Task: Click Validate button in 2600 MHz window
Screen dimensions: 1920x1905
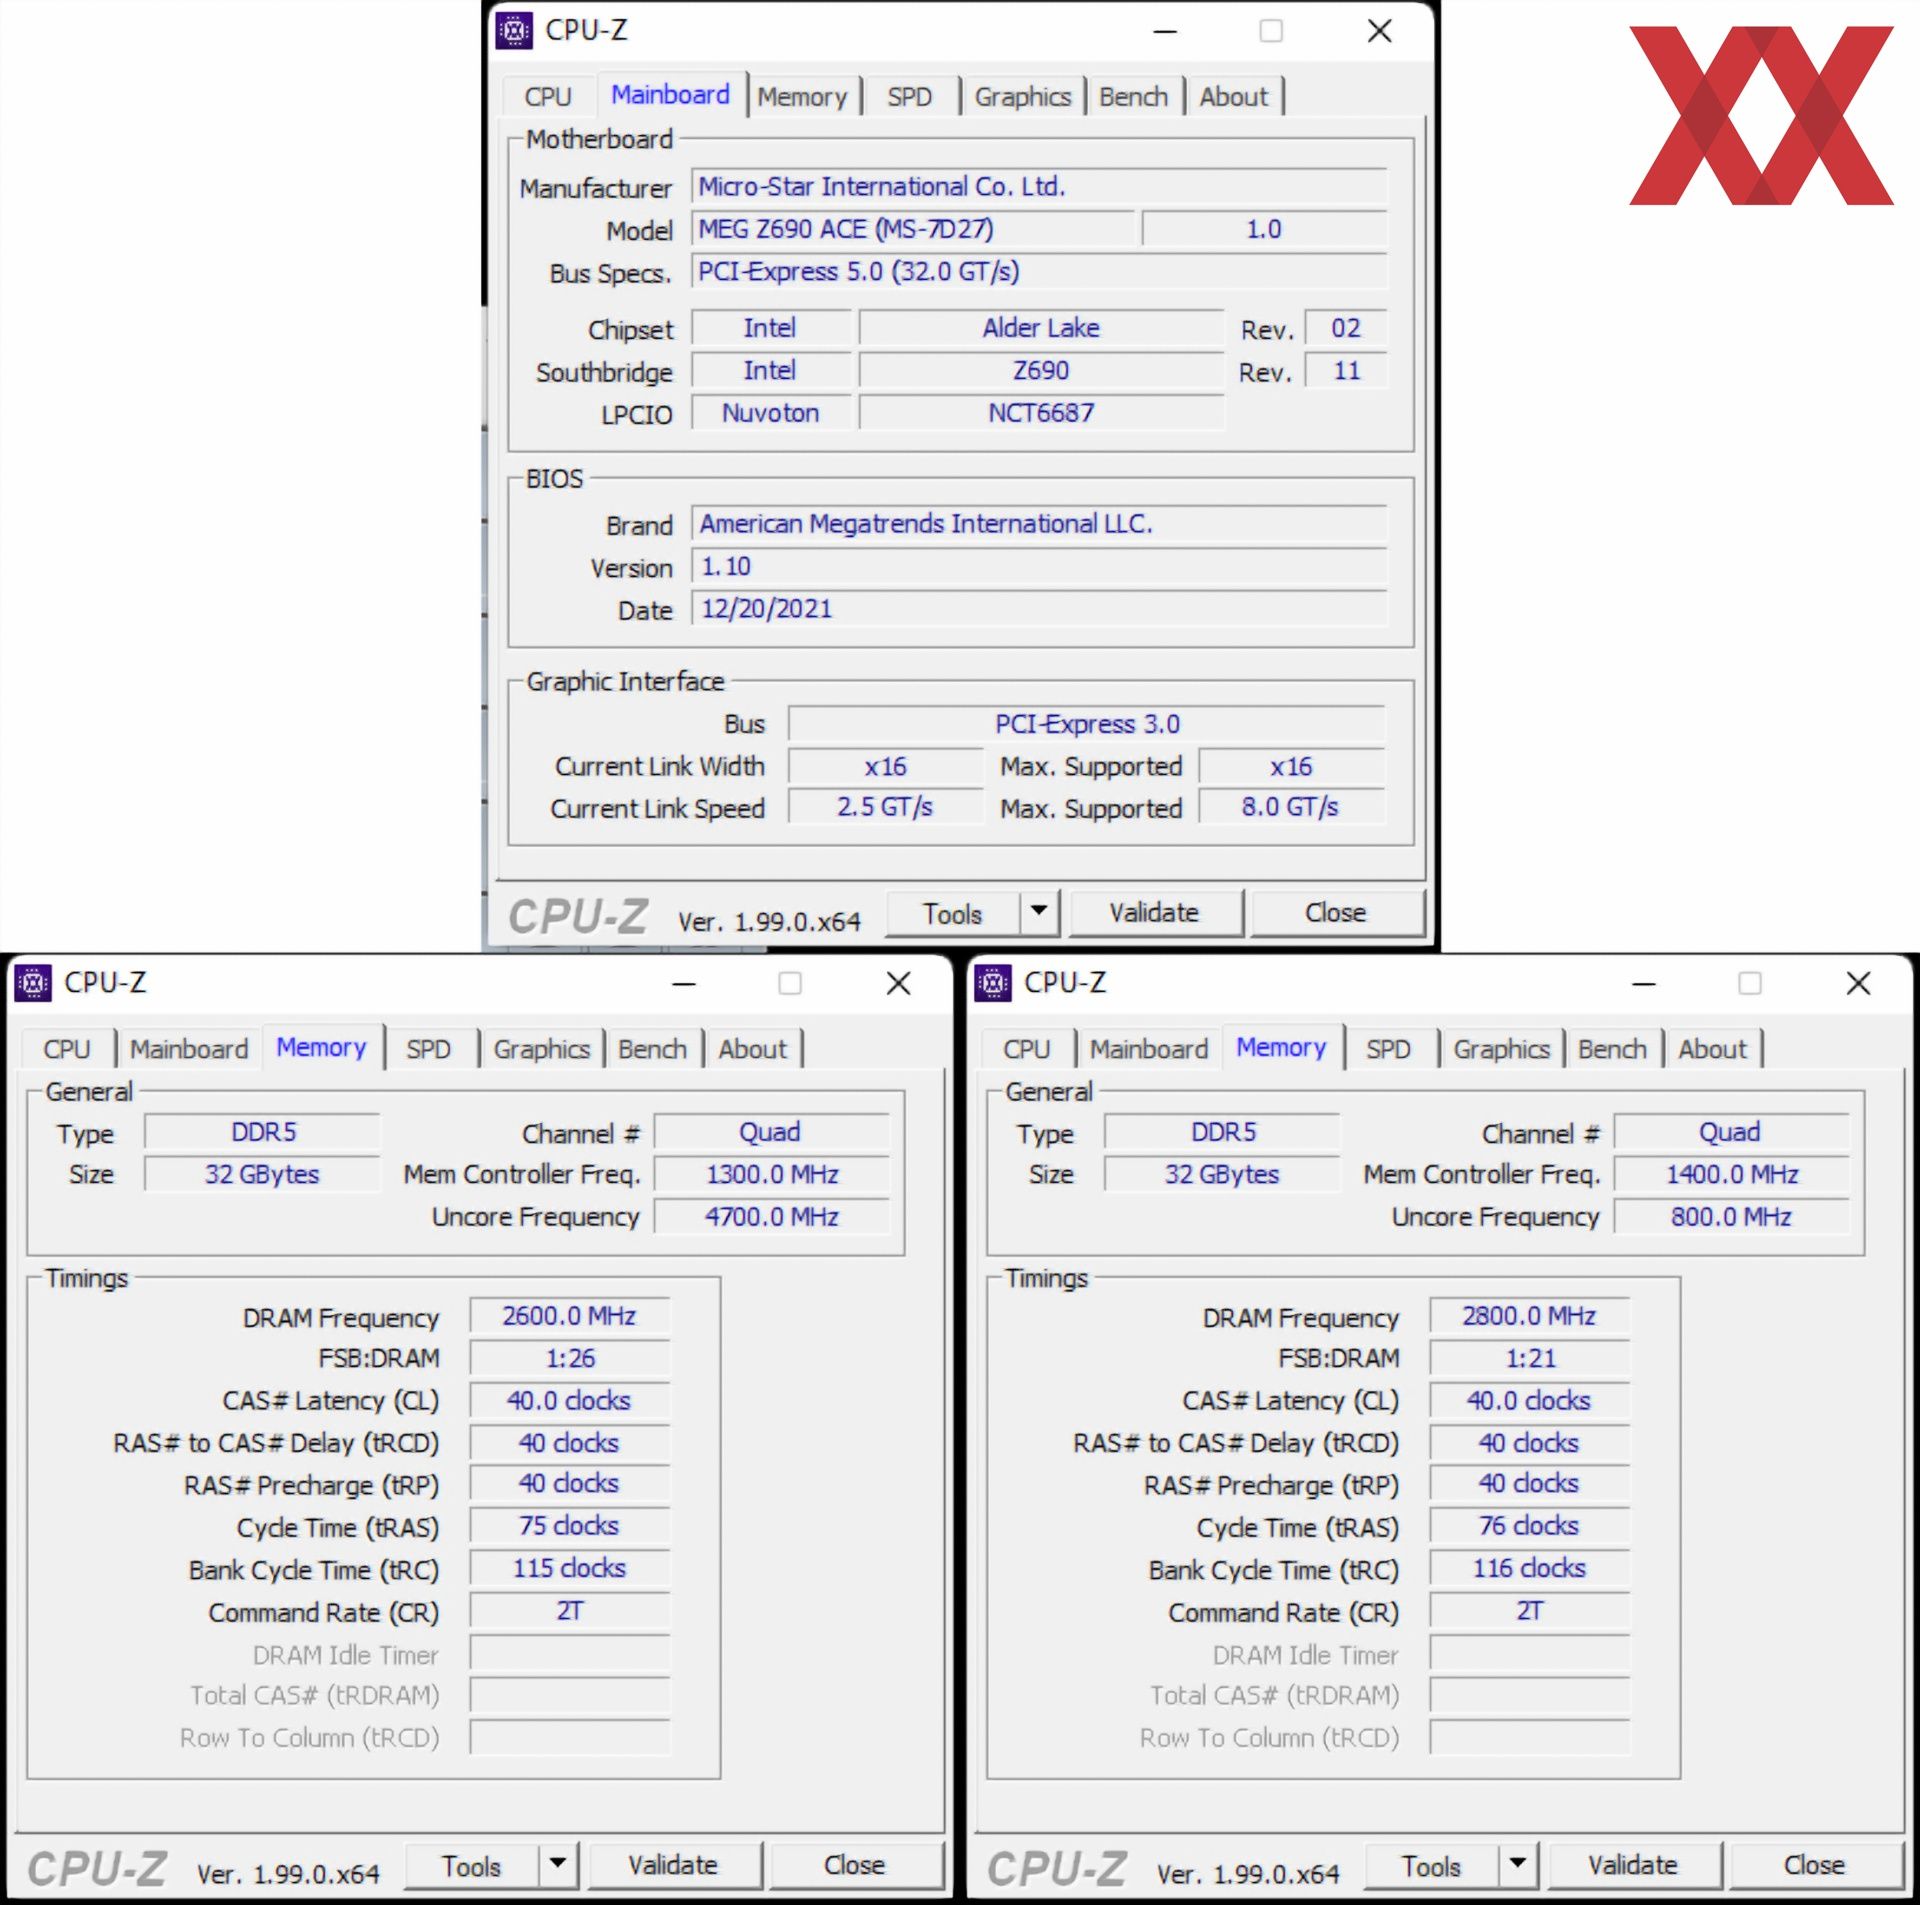Action: tap(674, 1865)
